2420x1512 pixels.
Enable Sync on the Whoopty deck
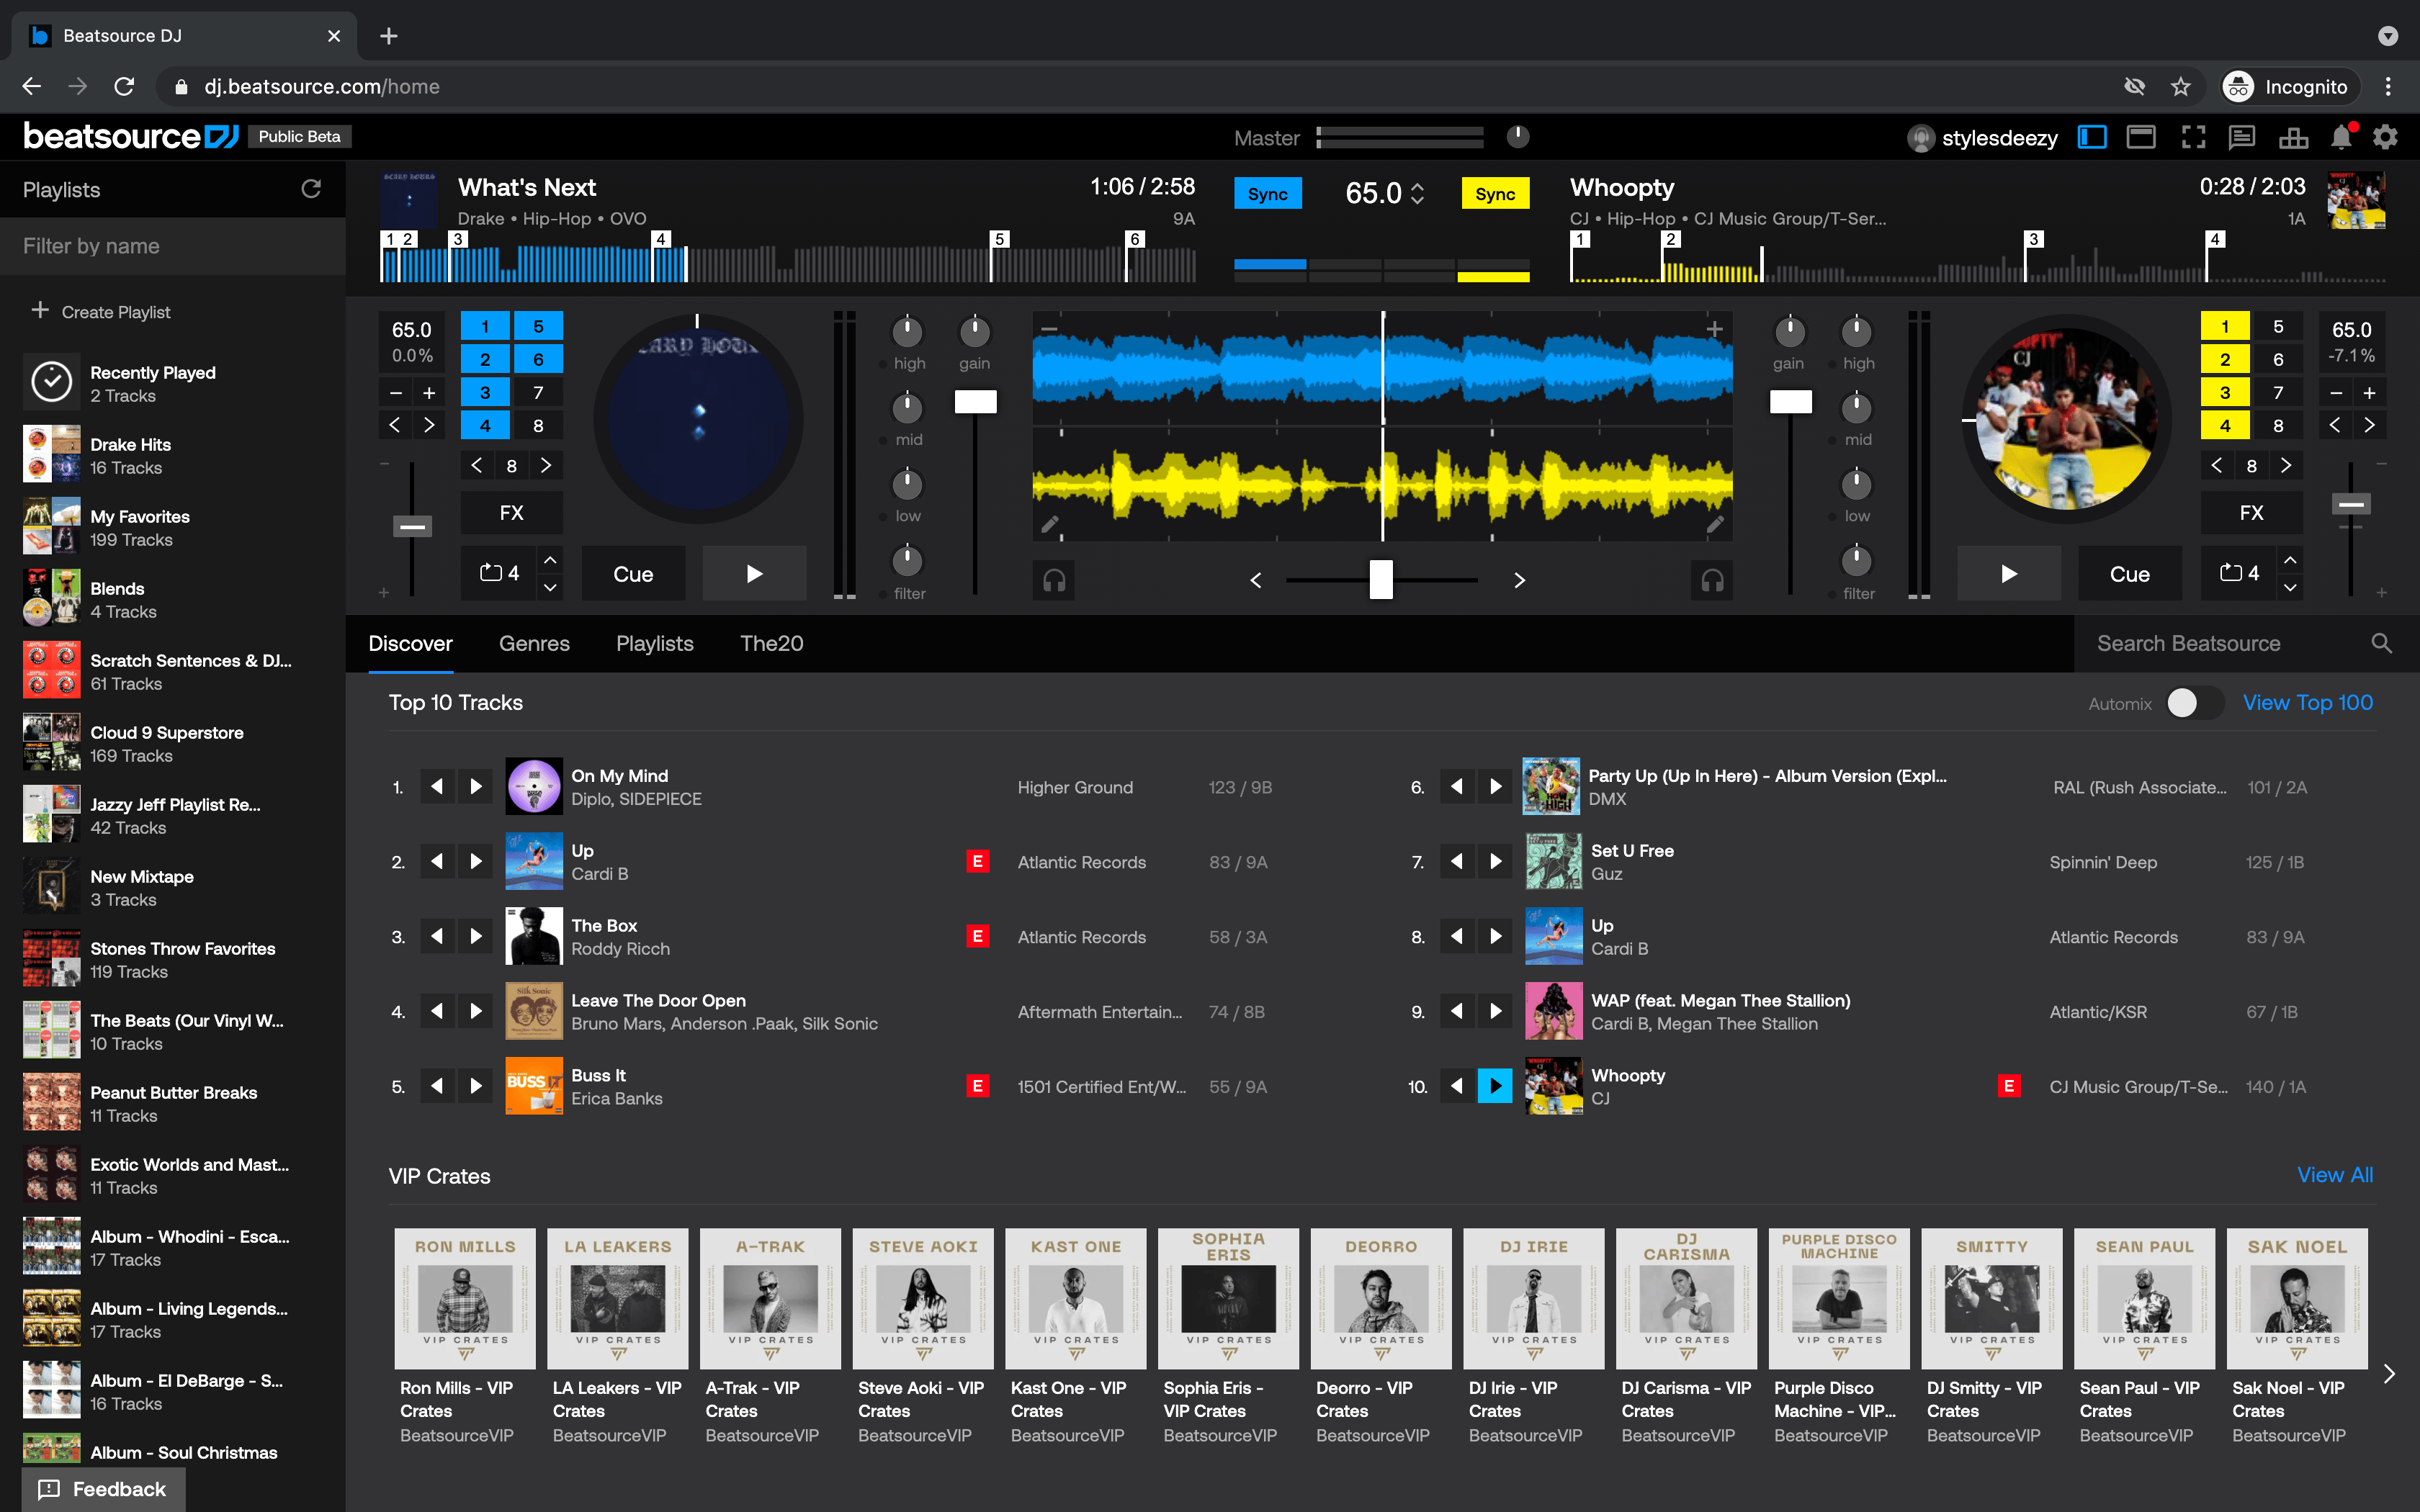click(x=1494, y=193)
